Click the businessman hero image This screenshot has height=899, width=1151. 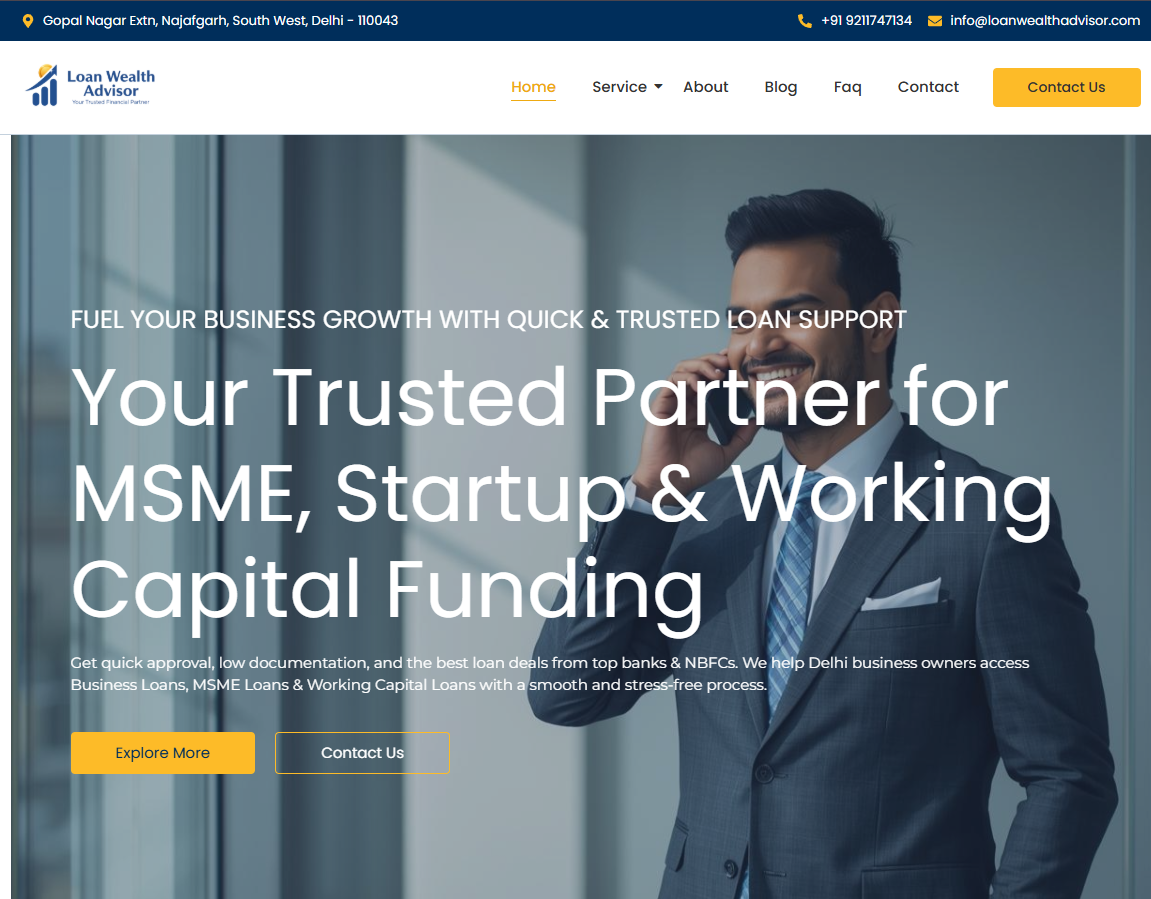pos(900,700)
